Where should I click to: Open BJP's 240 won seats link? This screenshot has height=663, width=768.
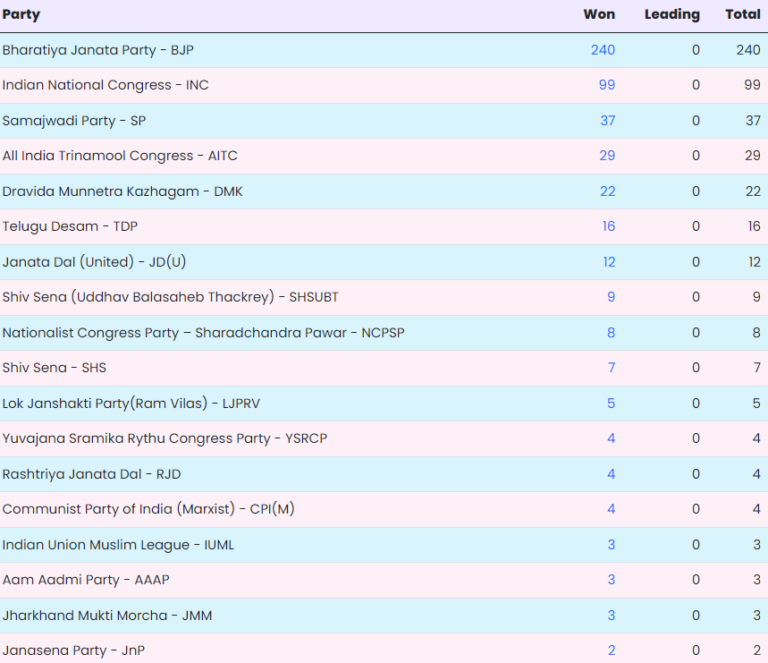(x=603, y=50)
